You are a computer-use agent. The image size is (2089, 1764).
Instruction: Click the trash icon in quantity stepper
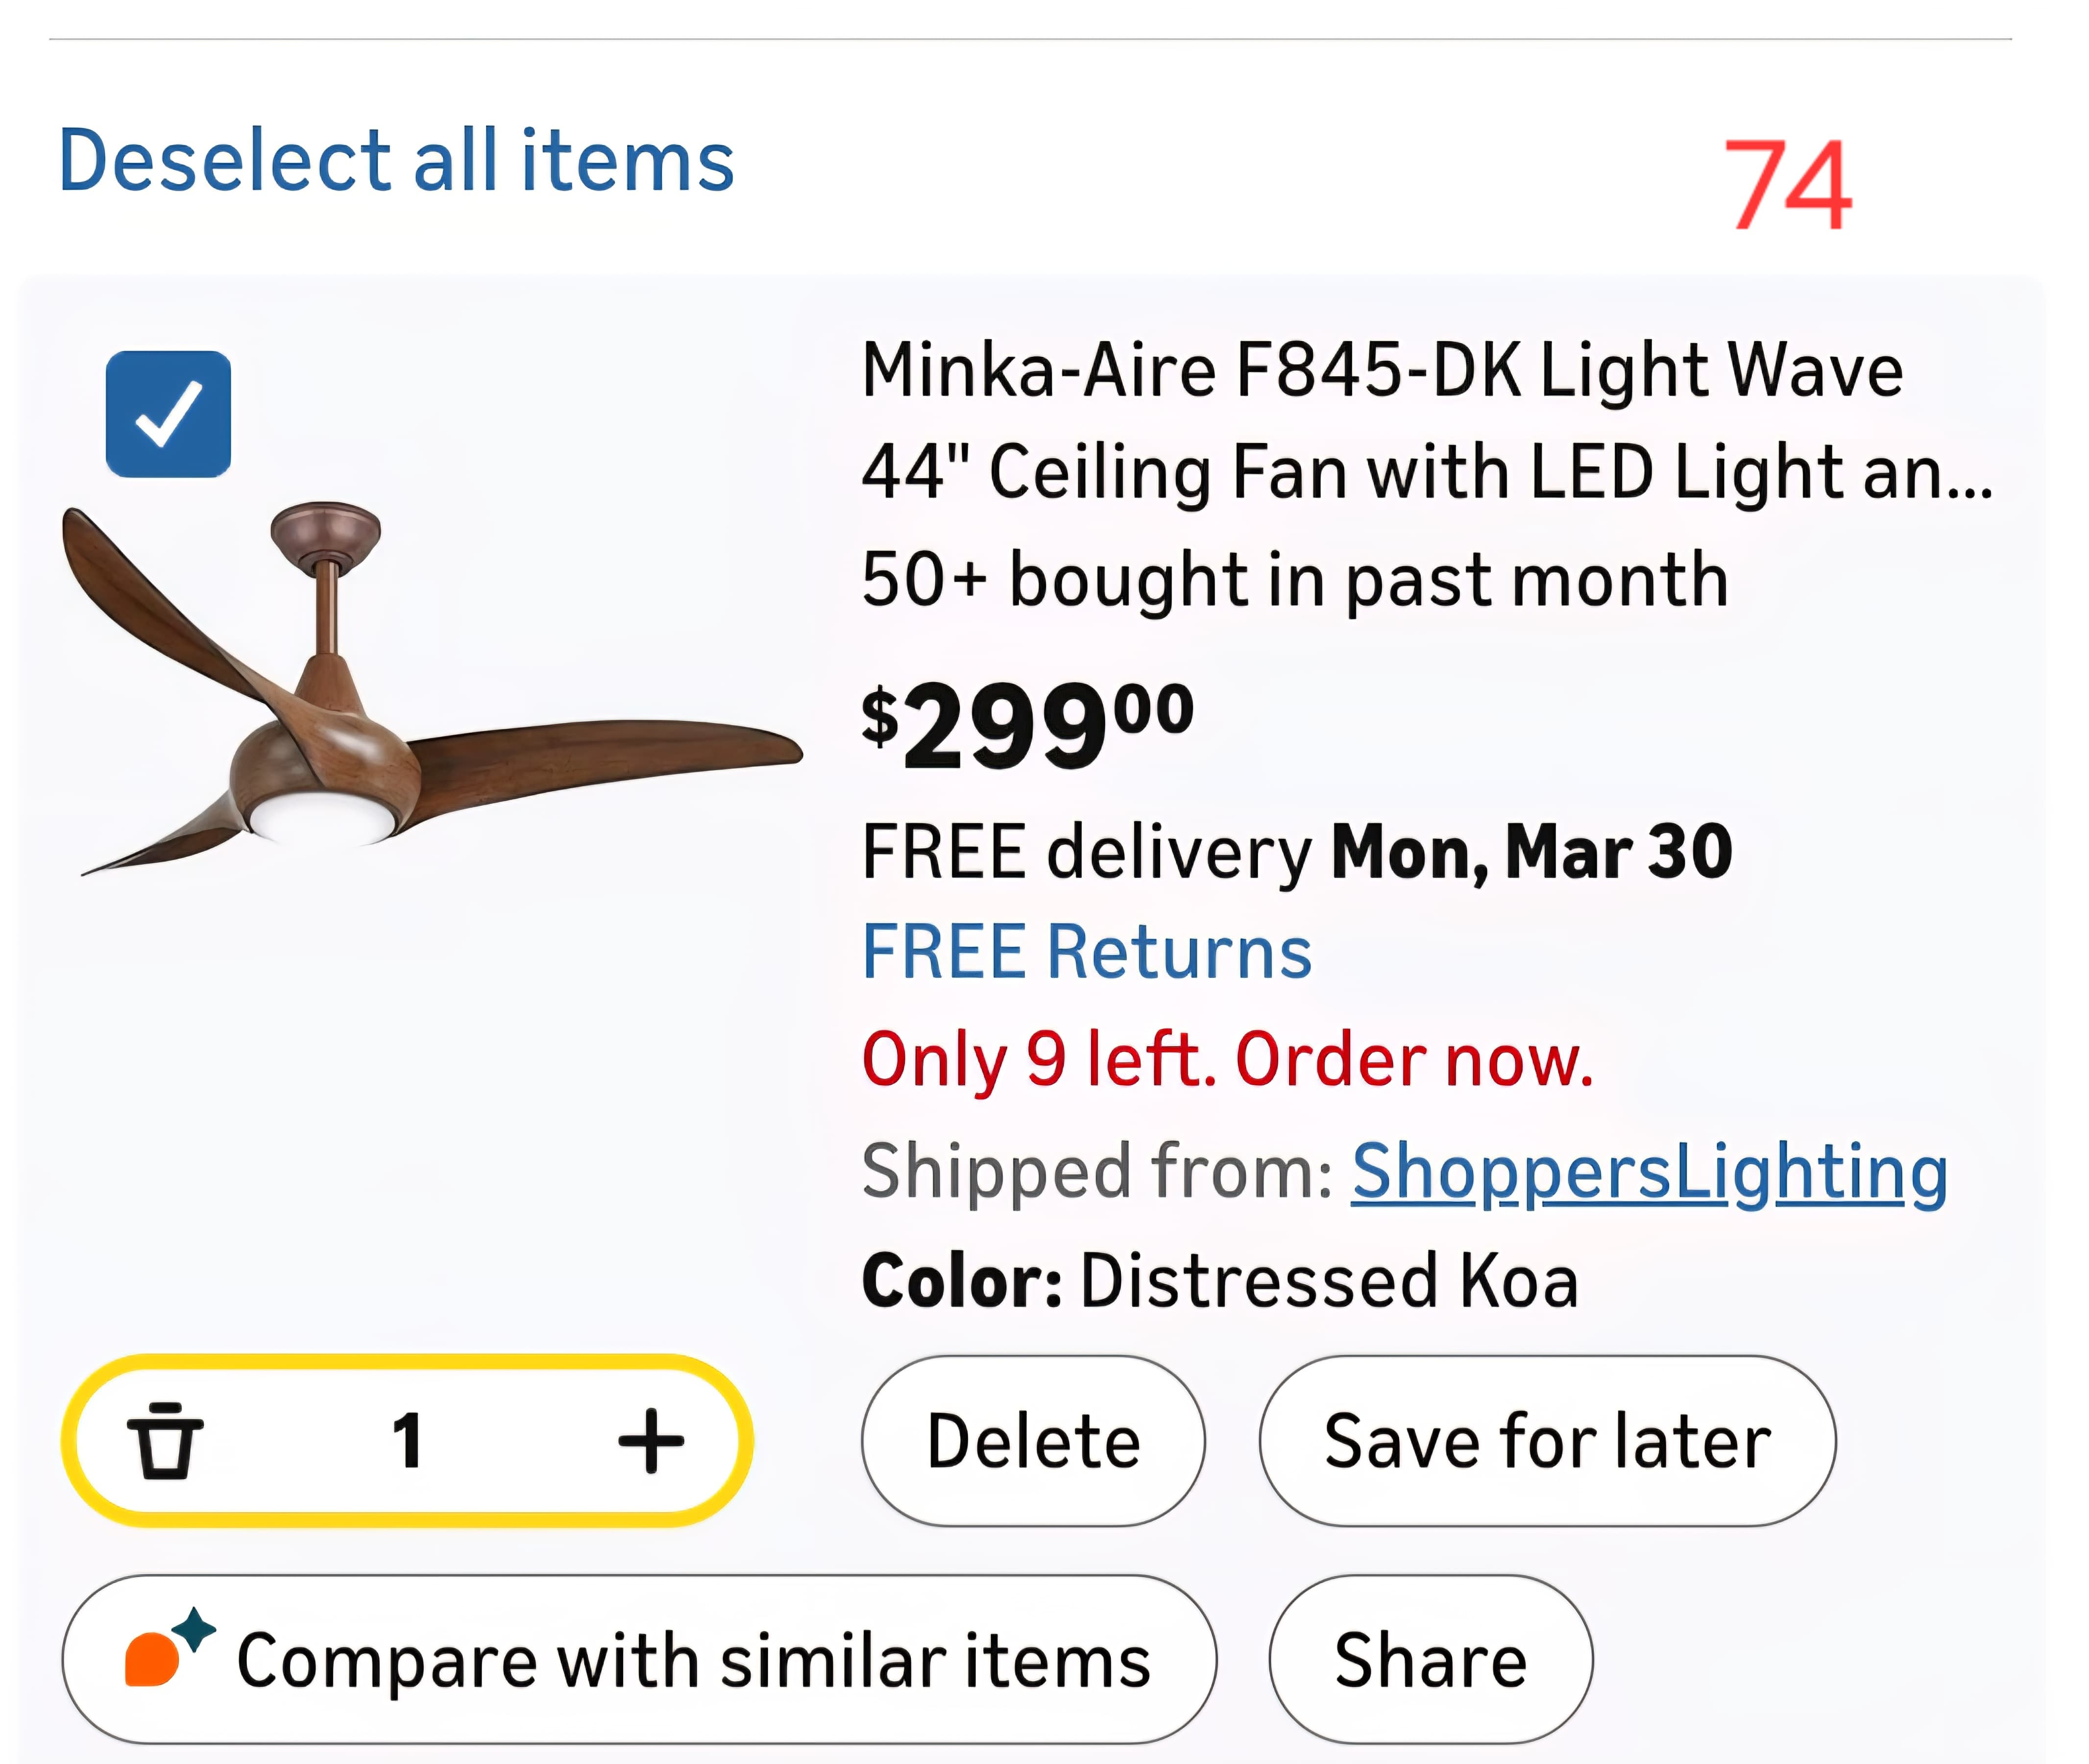click(165, 1441)
